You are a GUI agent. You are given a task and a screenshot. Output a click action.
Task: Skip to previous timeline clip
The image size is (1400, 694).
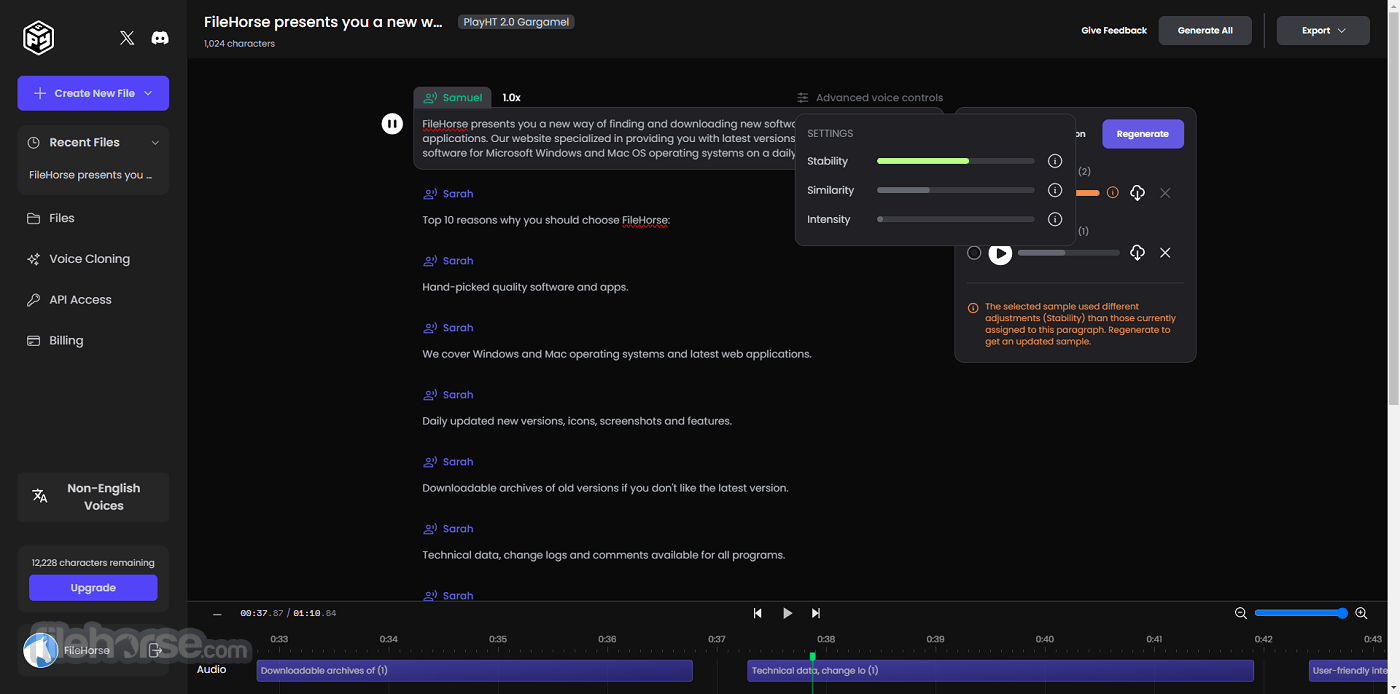758,613
